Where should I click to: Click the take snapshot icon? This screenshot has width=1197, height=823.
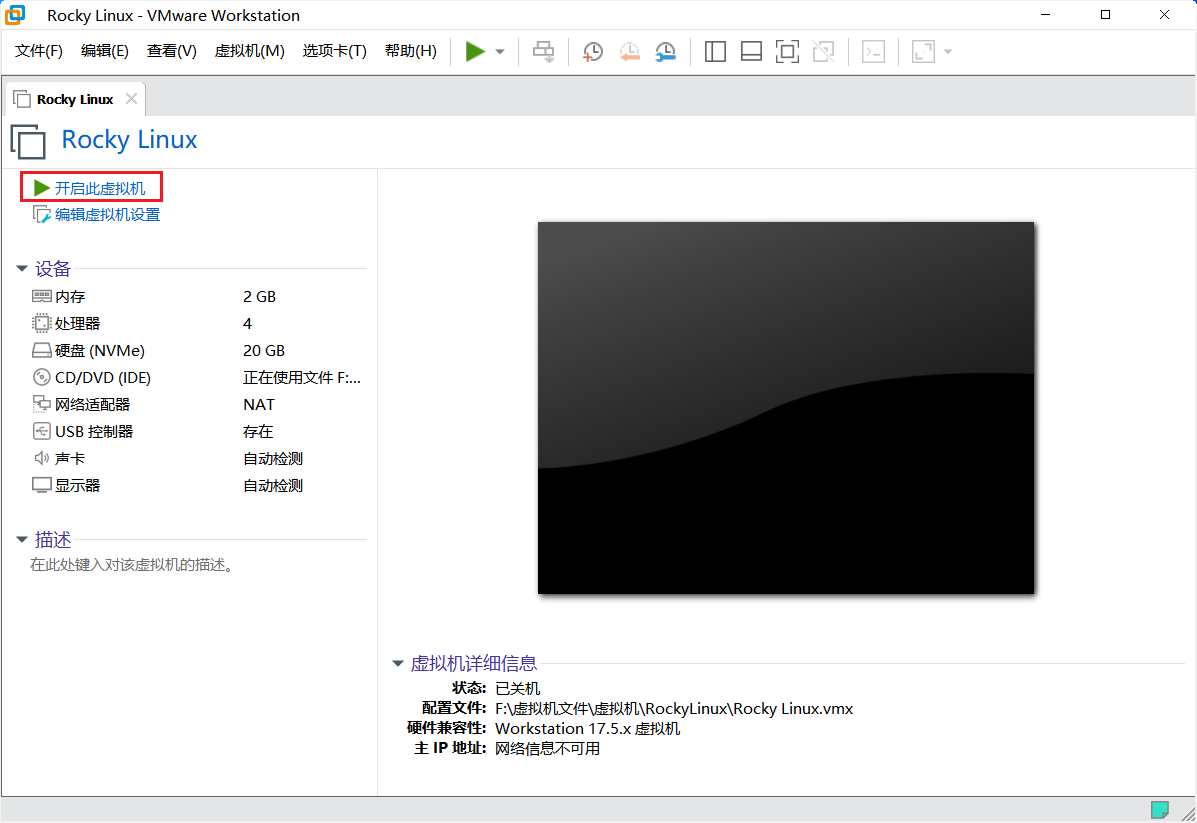[592, 51]
